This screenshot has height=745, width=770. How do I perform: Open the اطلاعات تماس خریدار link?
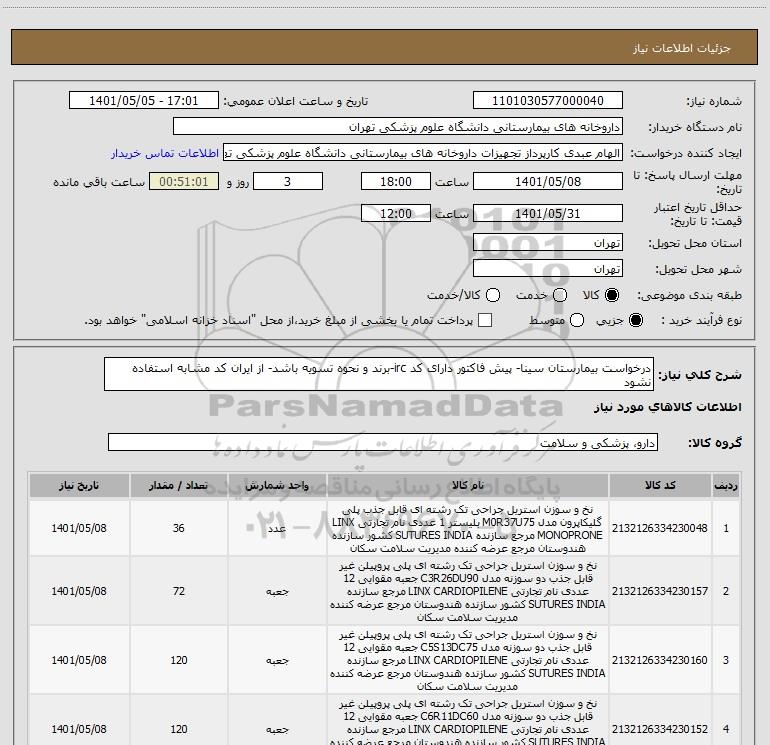165,153
